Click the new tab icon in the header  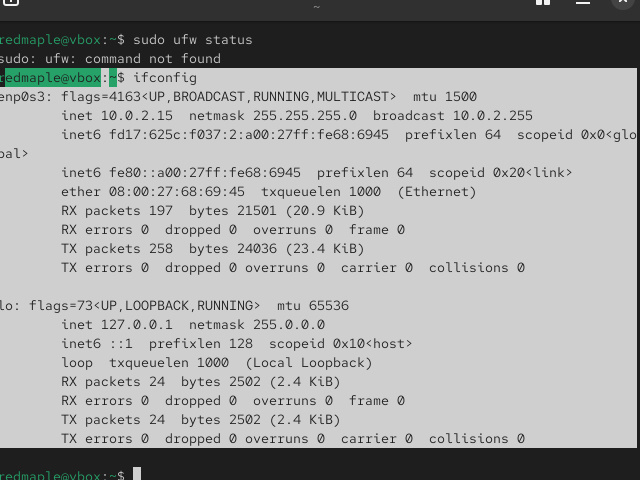pos(10,3)
